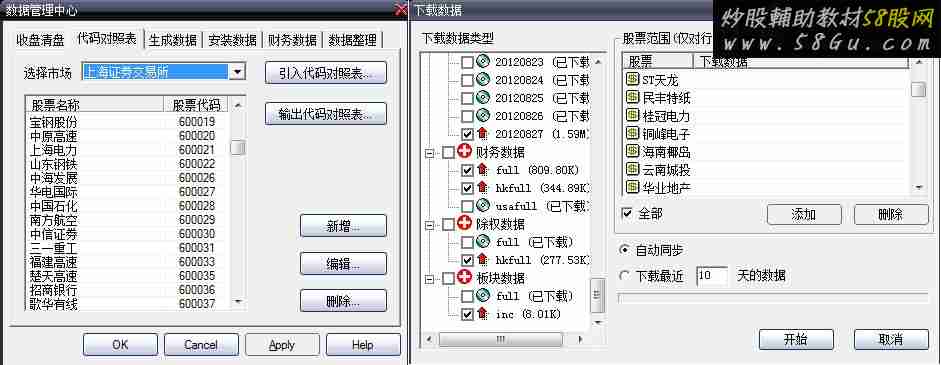
Task: Click the Cancel button
Action: click(x=201, y=345)
